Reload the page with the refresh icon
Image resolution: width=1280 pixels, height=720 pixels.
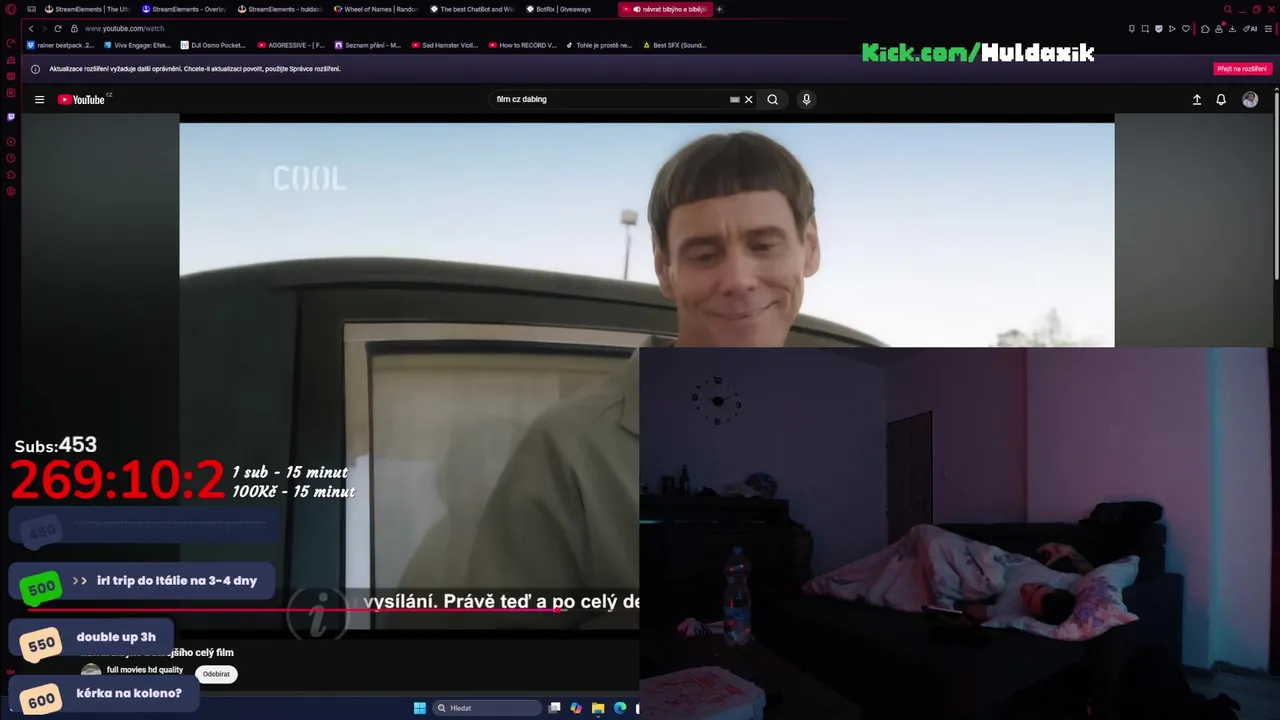[57, 28]
